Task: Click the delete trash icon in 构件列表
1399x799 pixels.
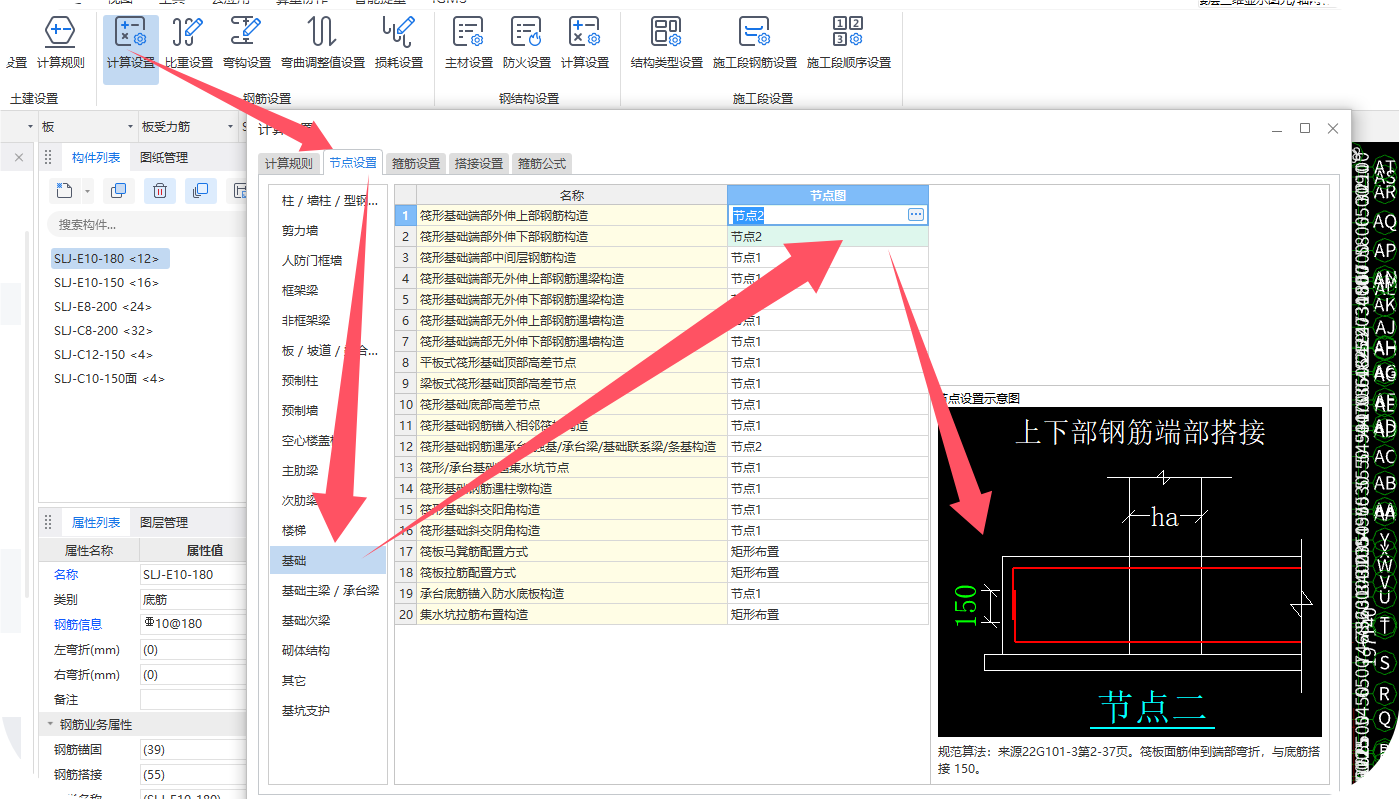Action: click(x=160, y=190)
